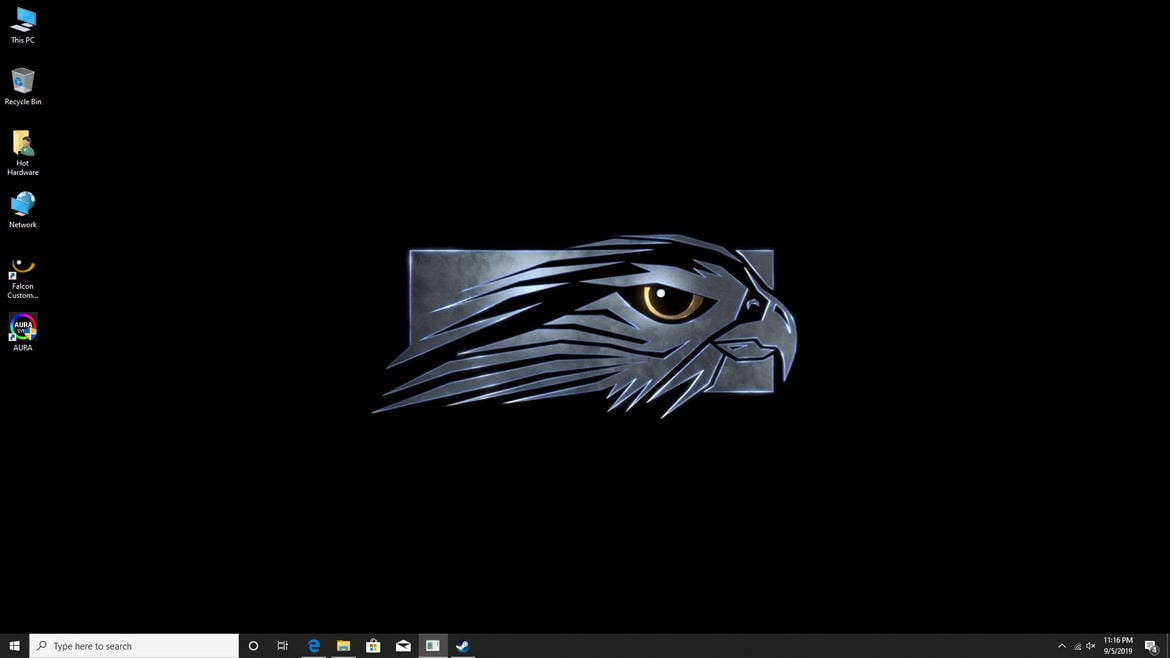
Task: Open the Wi-Fi network tray icon
Action: (1077, 646)
